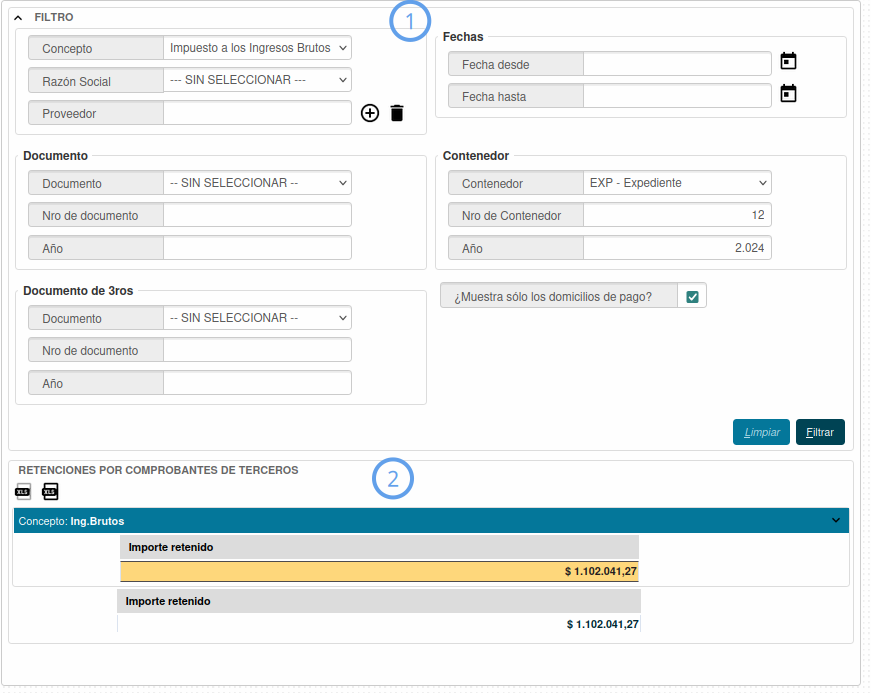Open the Documento de 3ros document dropdown
Viewport: 871px width, 693px height.
pyautogui.click(x=257, y=318)
